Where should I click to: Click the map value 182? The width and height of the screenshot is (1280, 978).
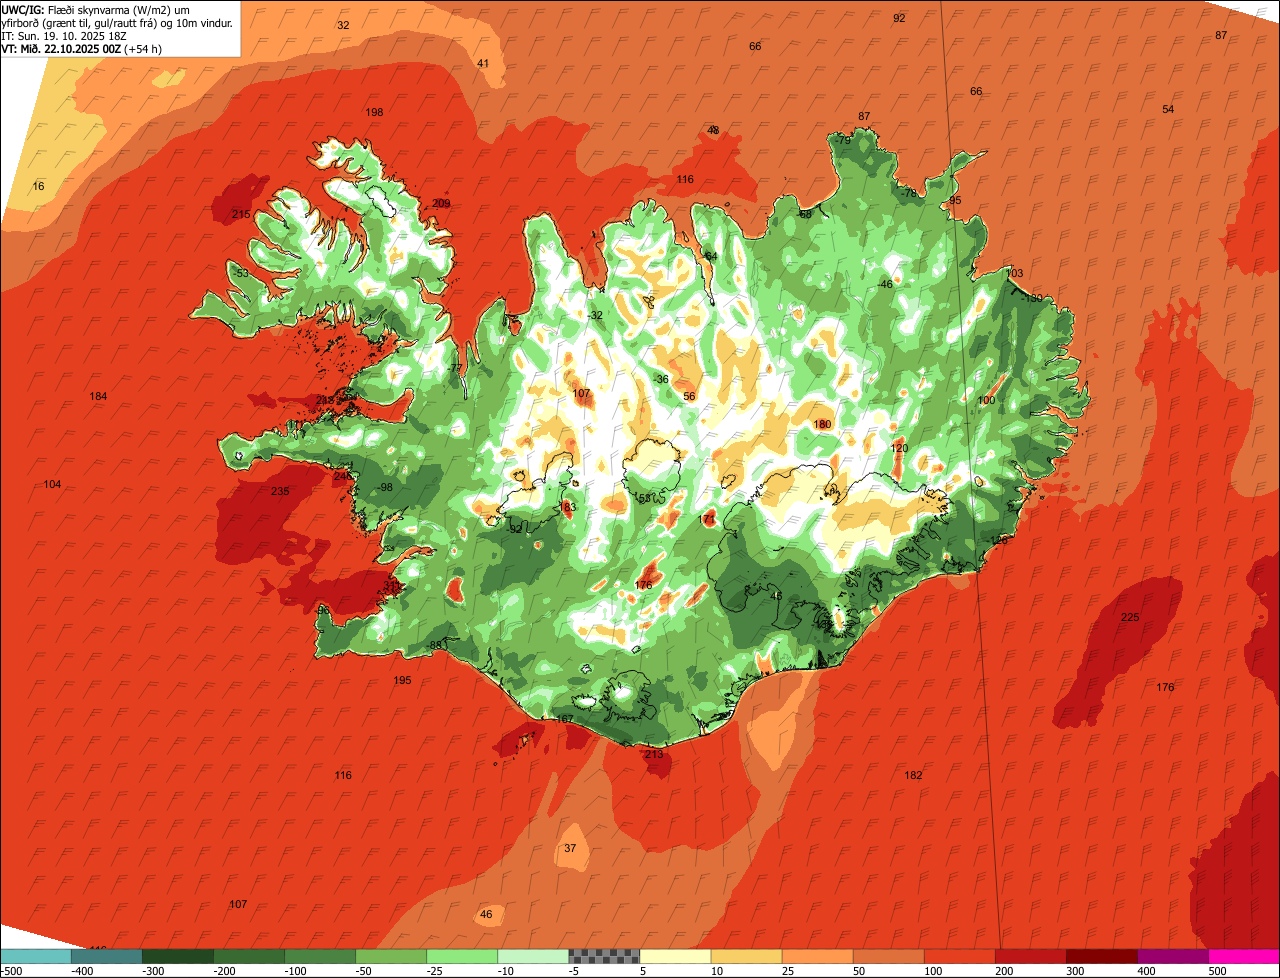913,775
